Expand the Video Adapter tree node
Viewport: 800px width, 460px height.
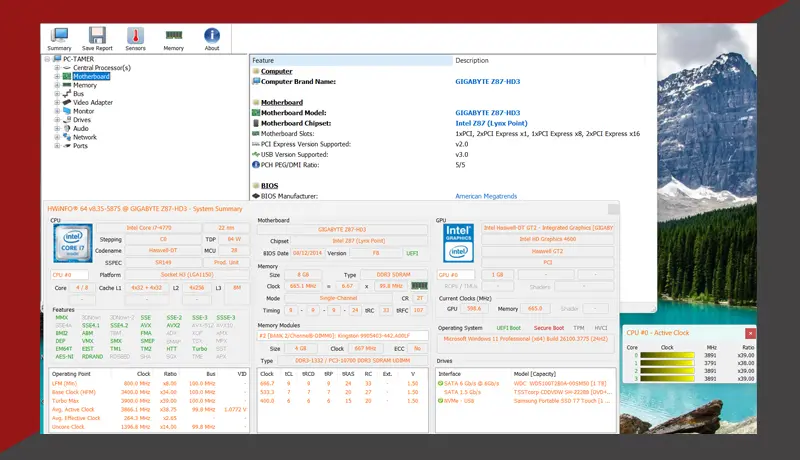pos(57,103)
